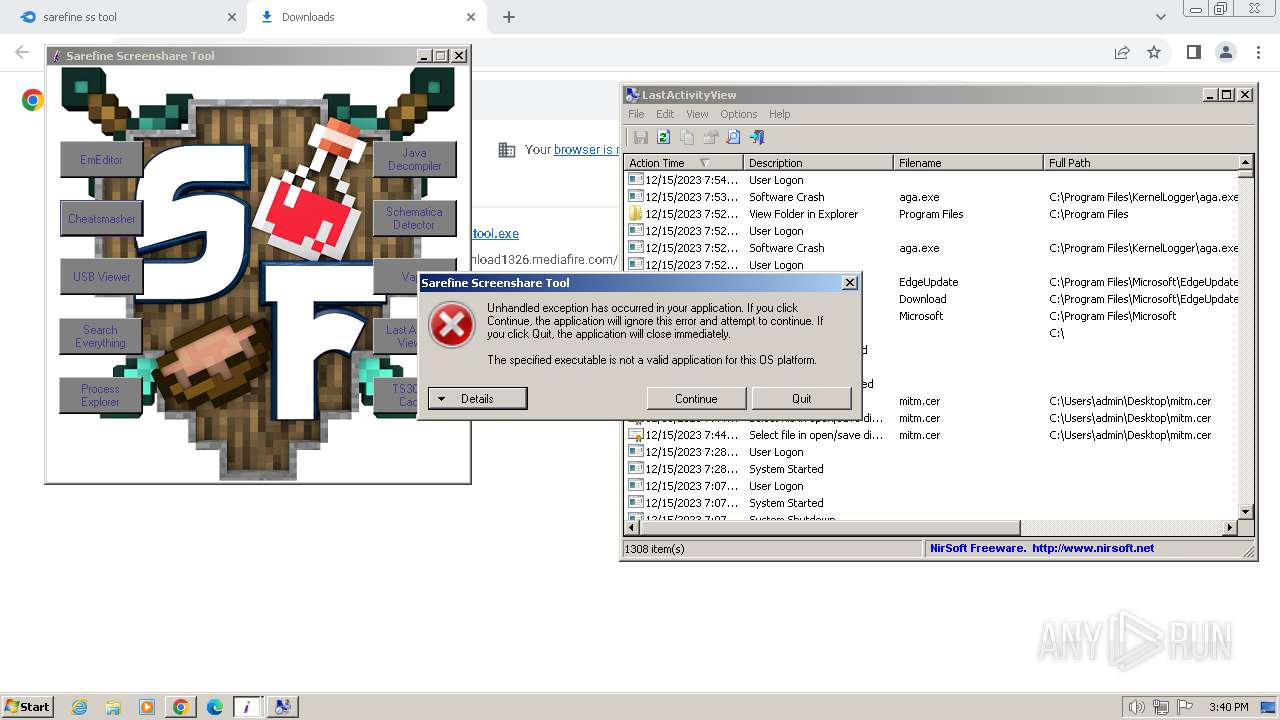The width and height of the screenshot is (1280, 720).
Task: Open LastActivityView View menu
Action: [697, 114]
